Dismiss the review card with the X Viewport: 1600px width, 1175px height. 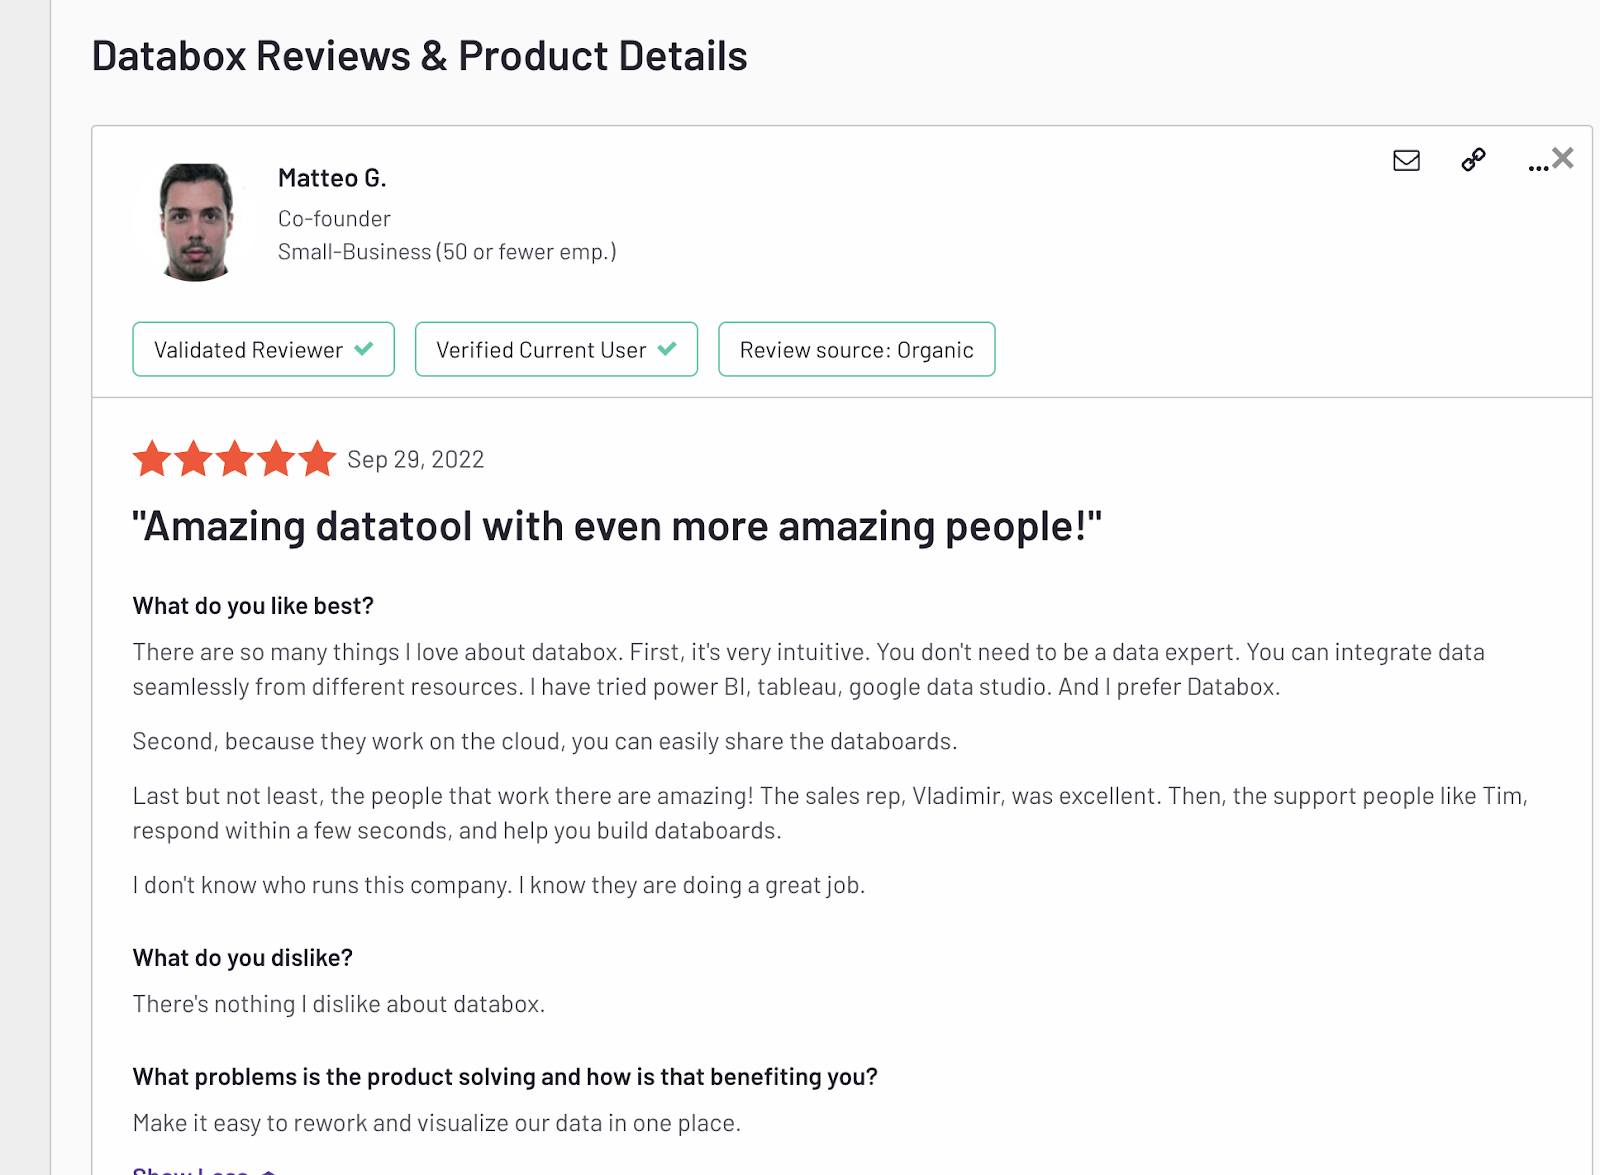[x=1561, y=156]
